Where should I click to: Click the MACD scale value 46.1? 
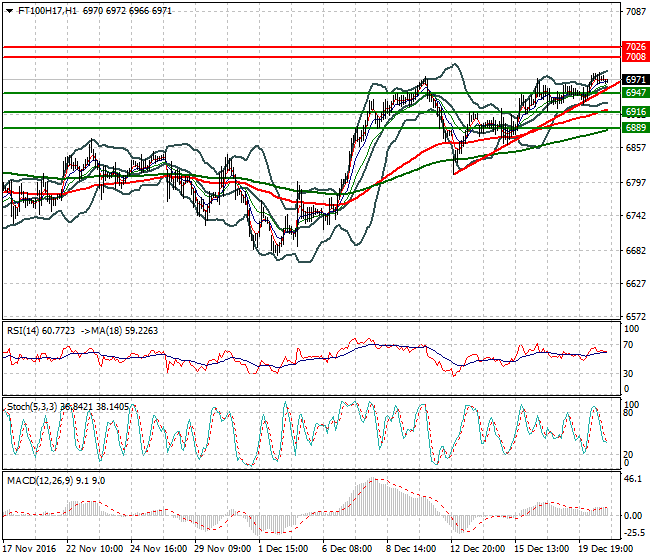(x=633, y=479)
